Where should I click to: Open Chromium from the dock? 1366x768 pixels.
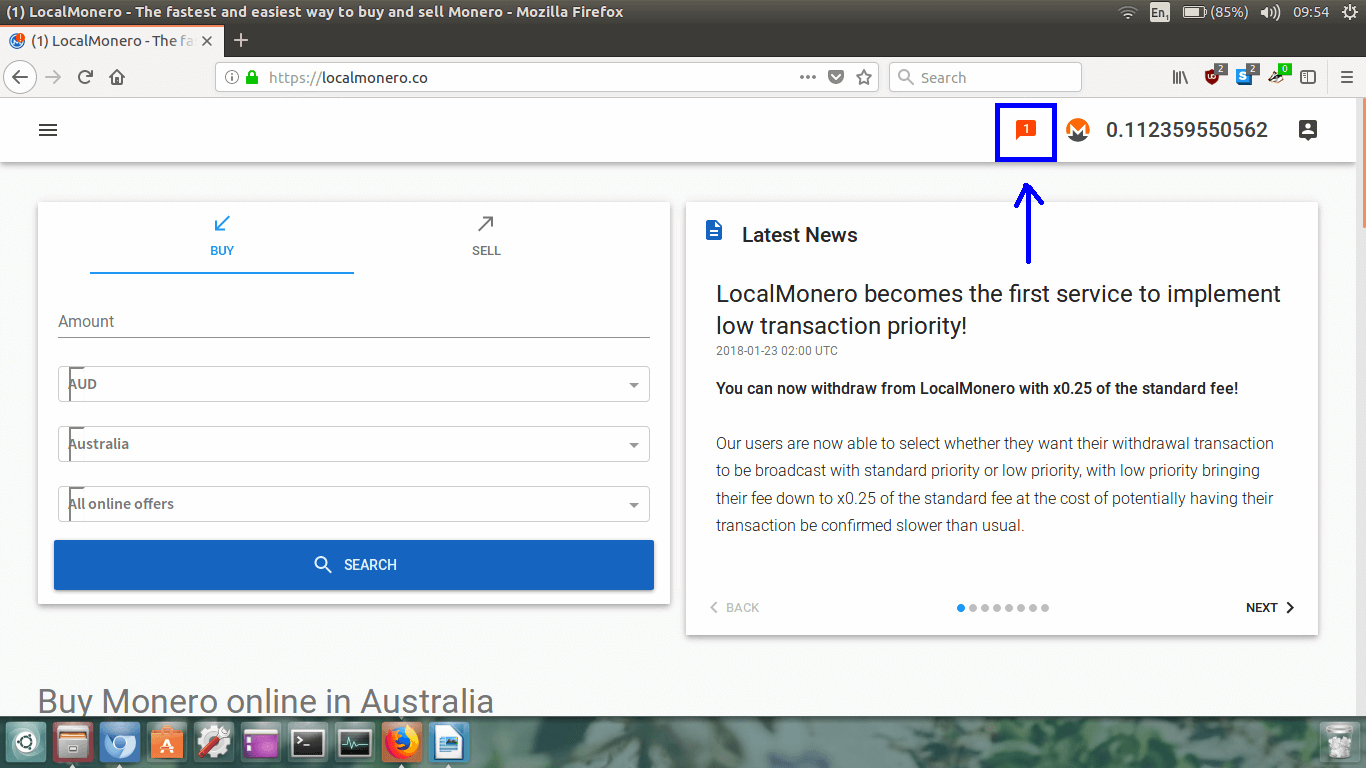tap(120, 743)
